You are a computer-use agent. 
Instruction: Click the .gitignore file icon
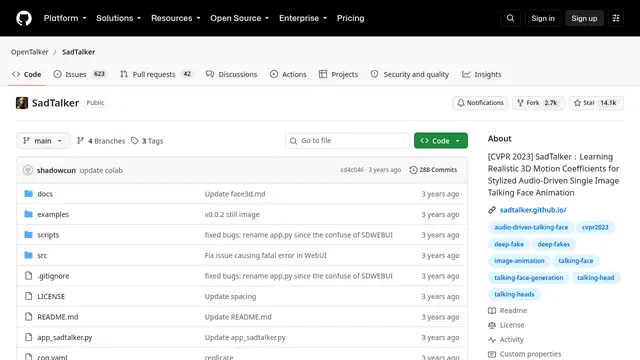[28, 276]
